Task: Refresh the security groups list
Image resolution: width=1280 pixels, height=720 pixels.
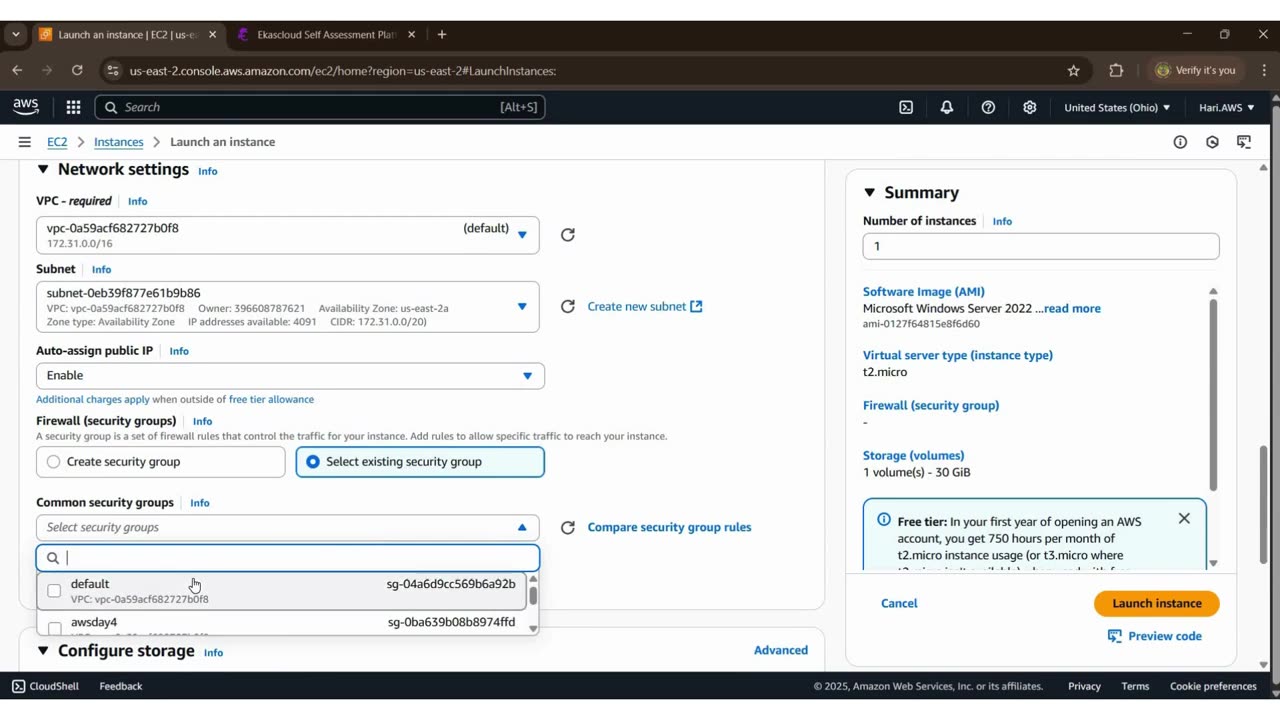Action: pos(568,528)
